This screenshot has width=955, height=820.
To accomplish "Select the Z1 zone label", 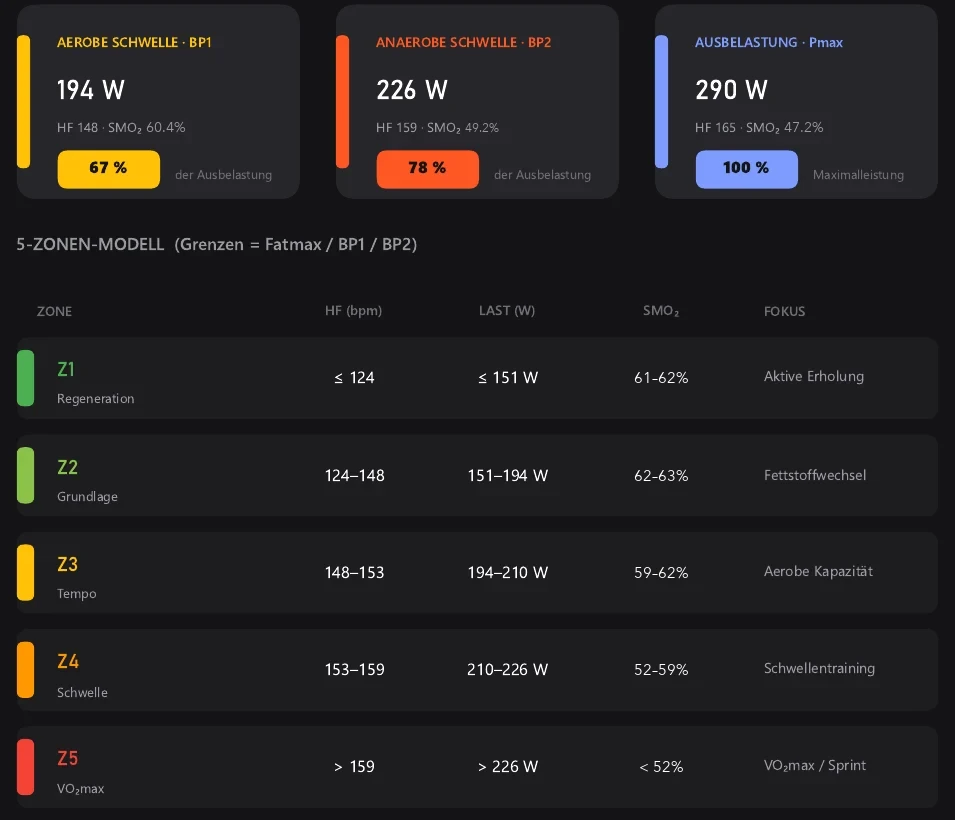I will click(x=66, y=369).
